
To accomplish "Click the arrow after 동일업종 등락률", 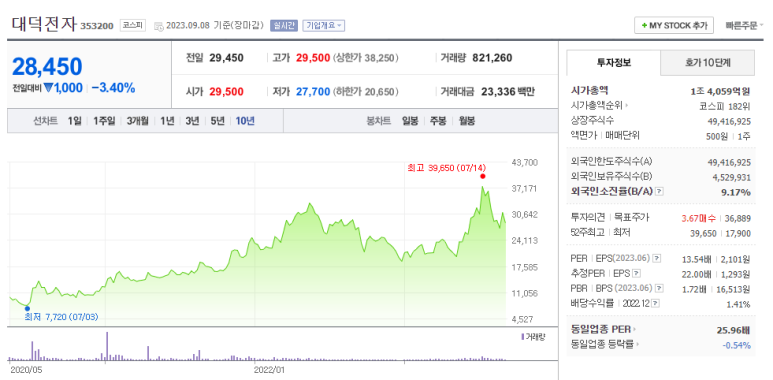I will (x=637, y=344).
